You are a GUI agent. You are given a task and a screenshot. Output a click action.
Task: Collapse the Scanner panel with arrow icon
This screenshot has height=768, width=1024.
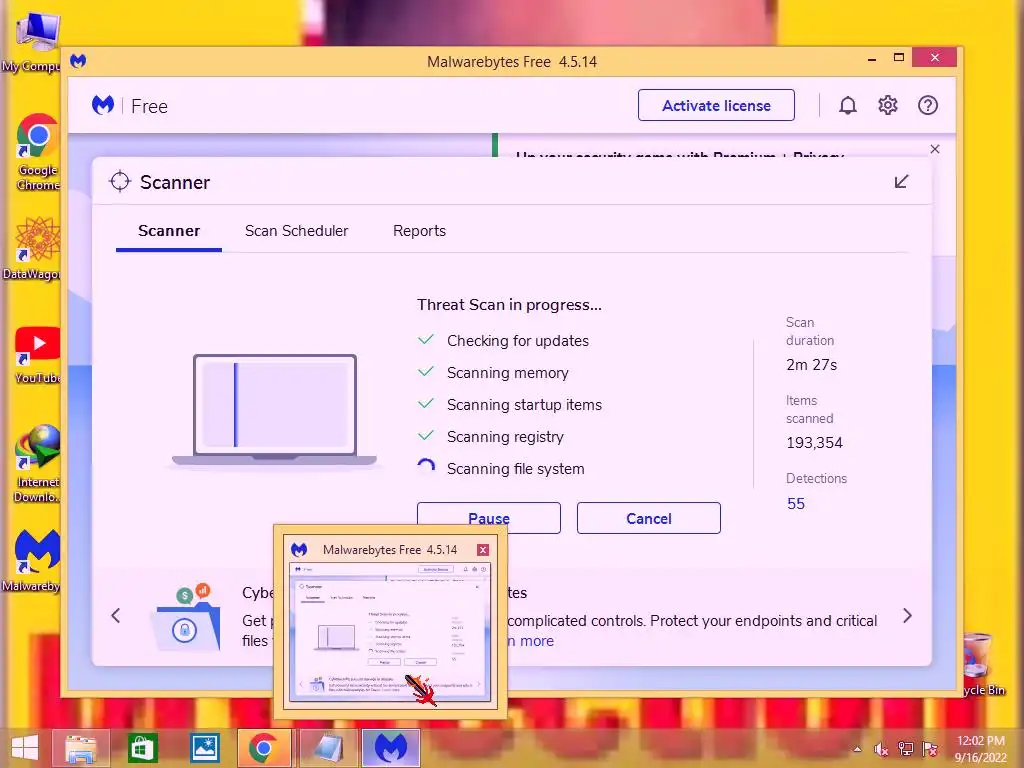click(x=901, y=182)
